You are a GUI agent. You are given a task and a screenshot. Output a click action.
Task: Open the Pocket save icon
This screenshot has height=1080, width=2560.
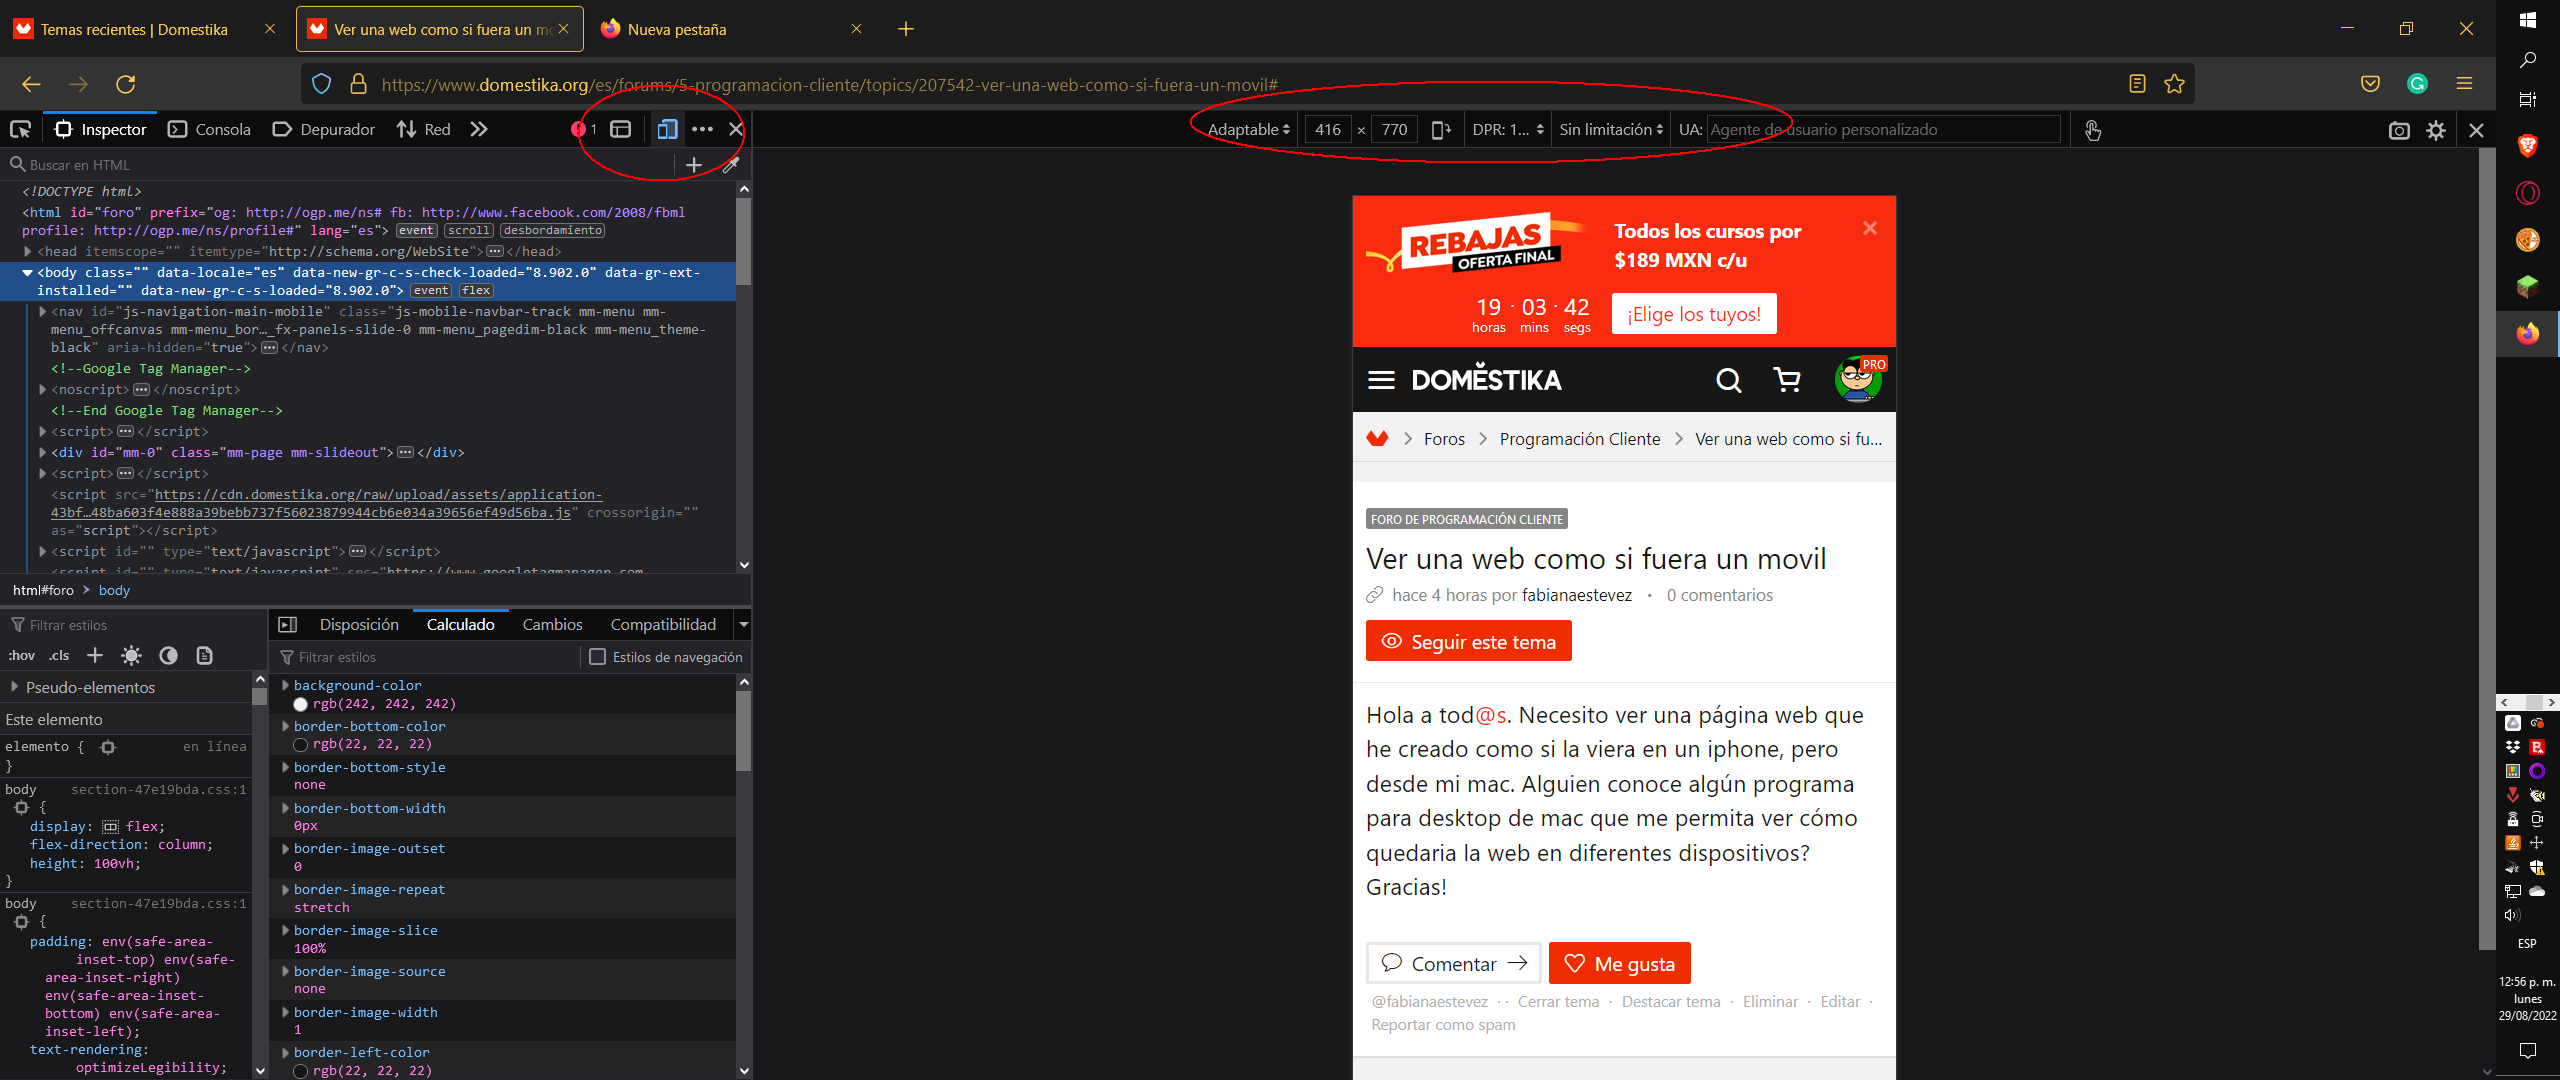click(x=2370, y=84)
